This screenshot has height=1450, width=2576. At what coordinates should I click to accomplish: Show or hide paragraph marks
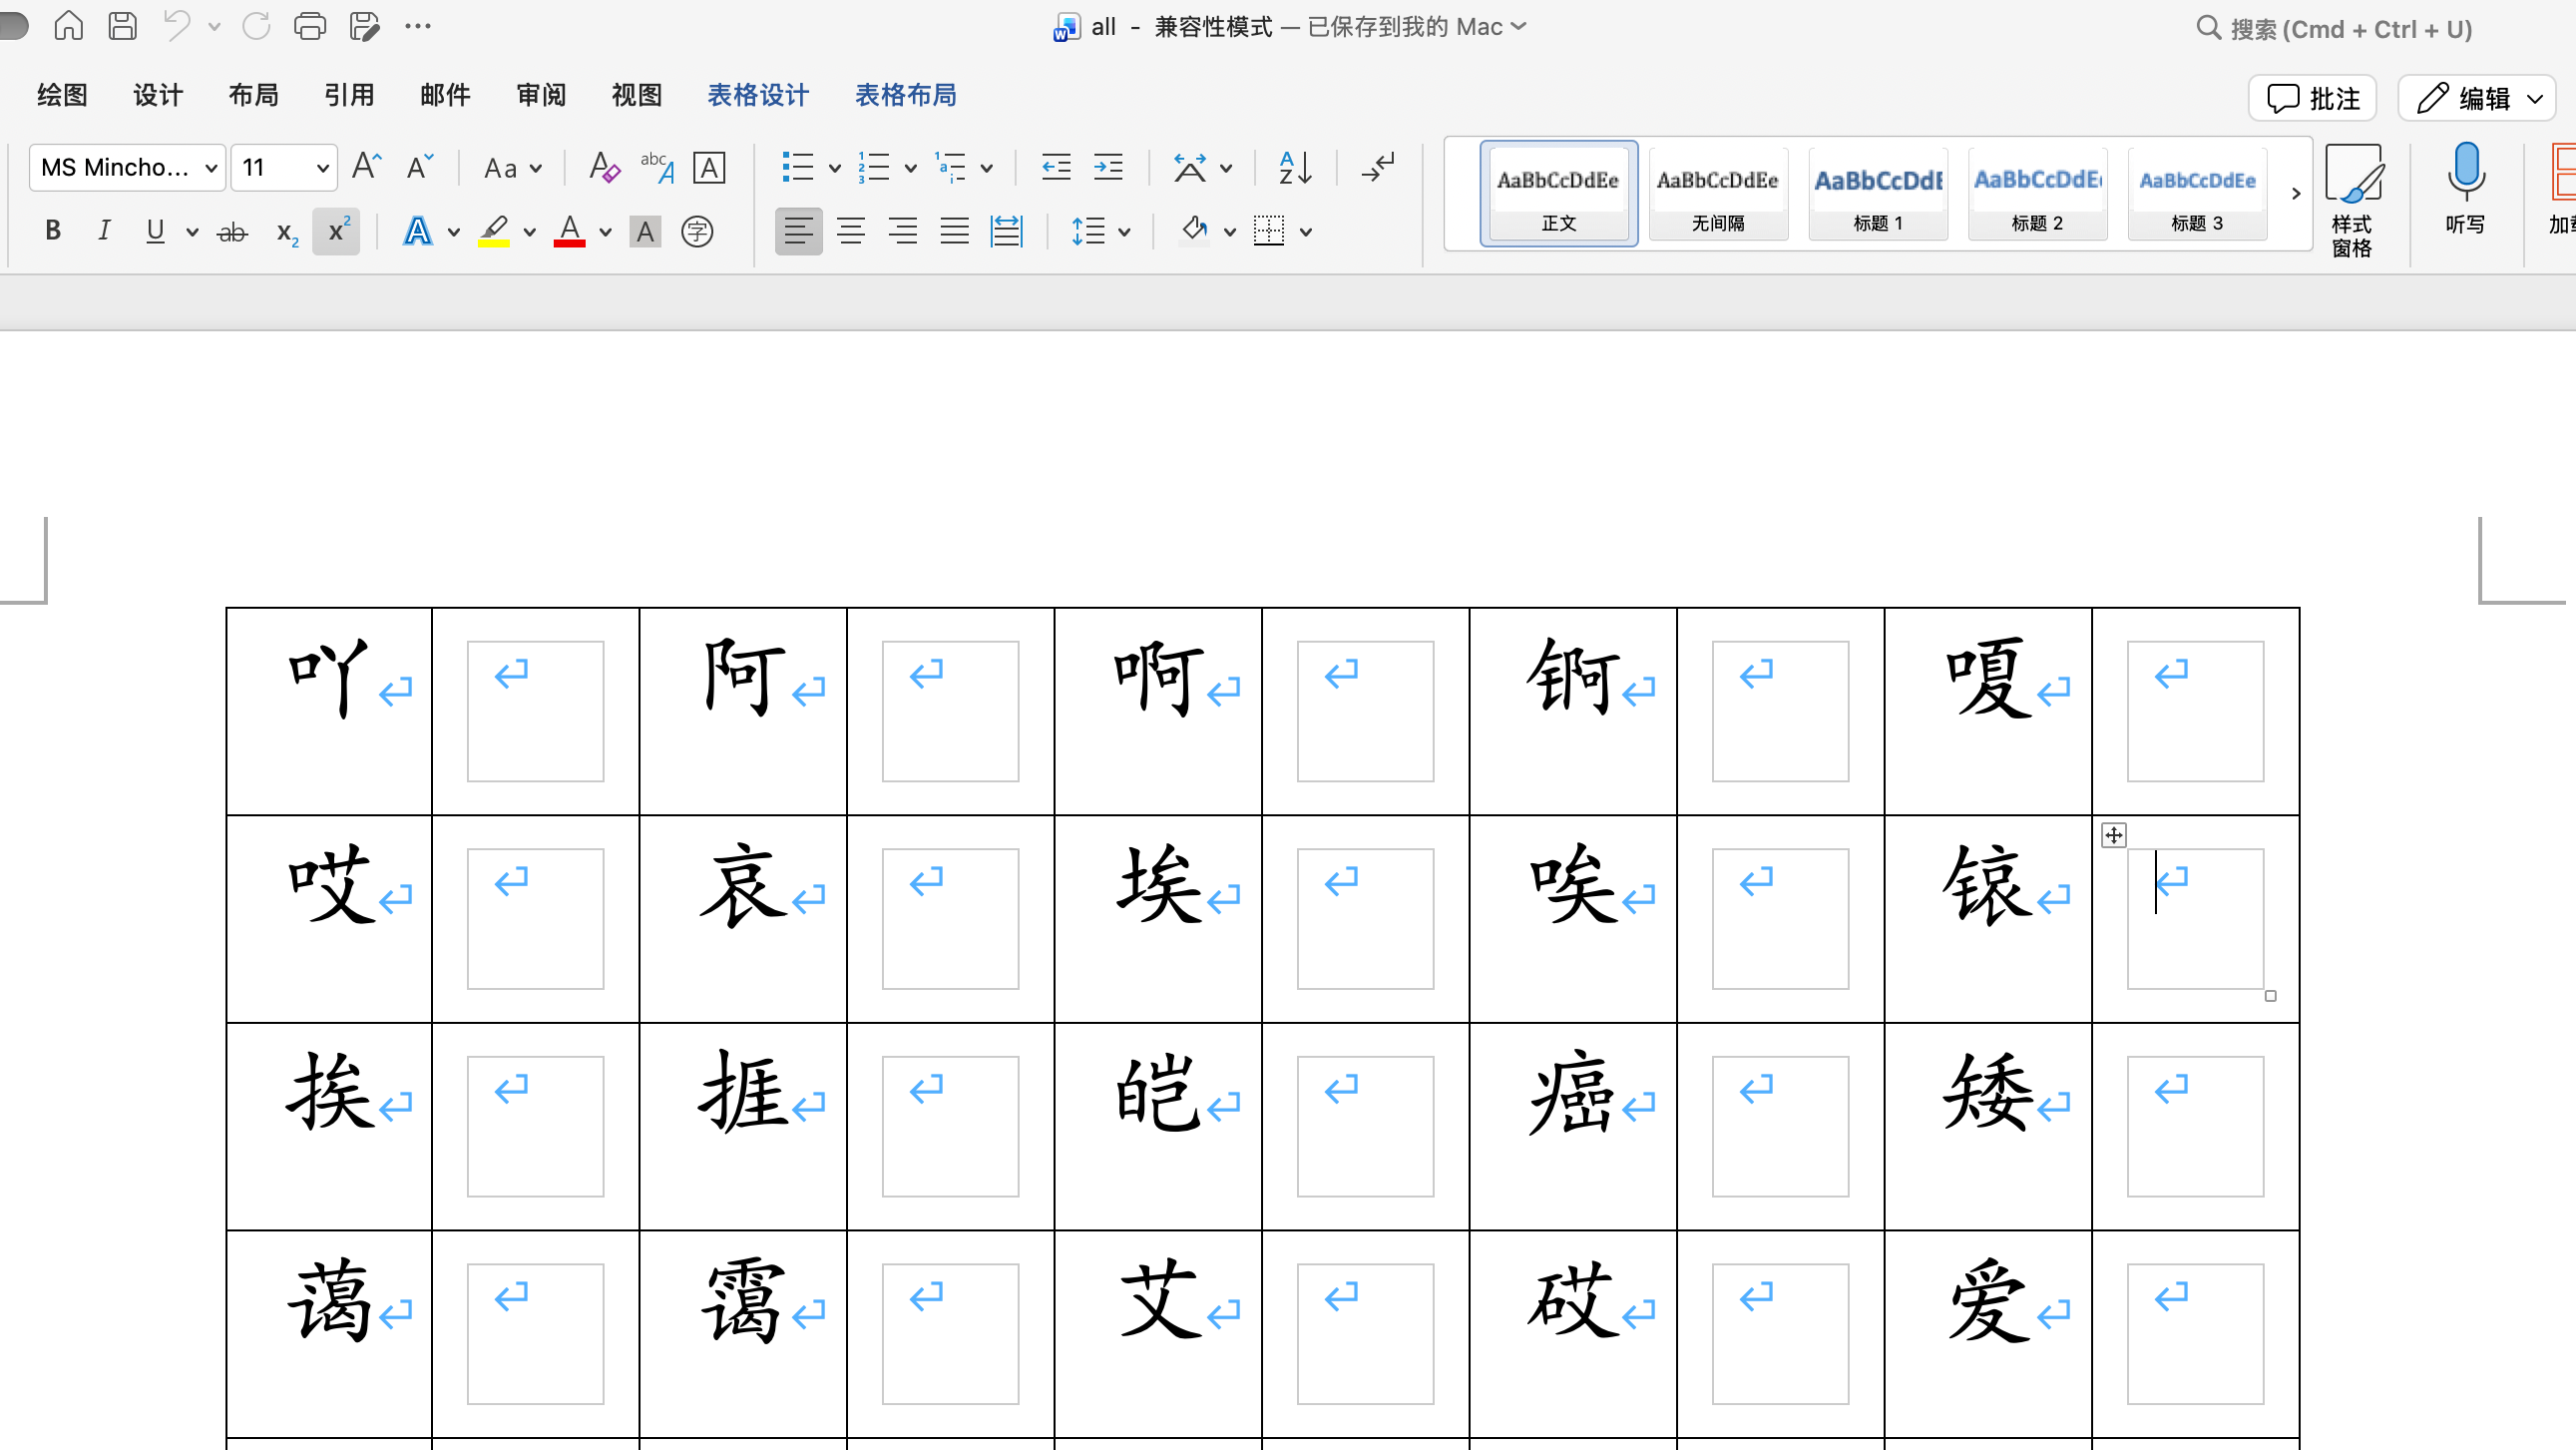pos(1379,167)
